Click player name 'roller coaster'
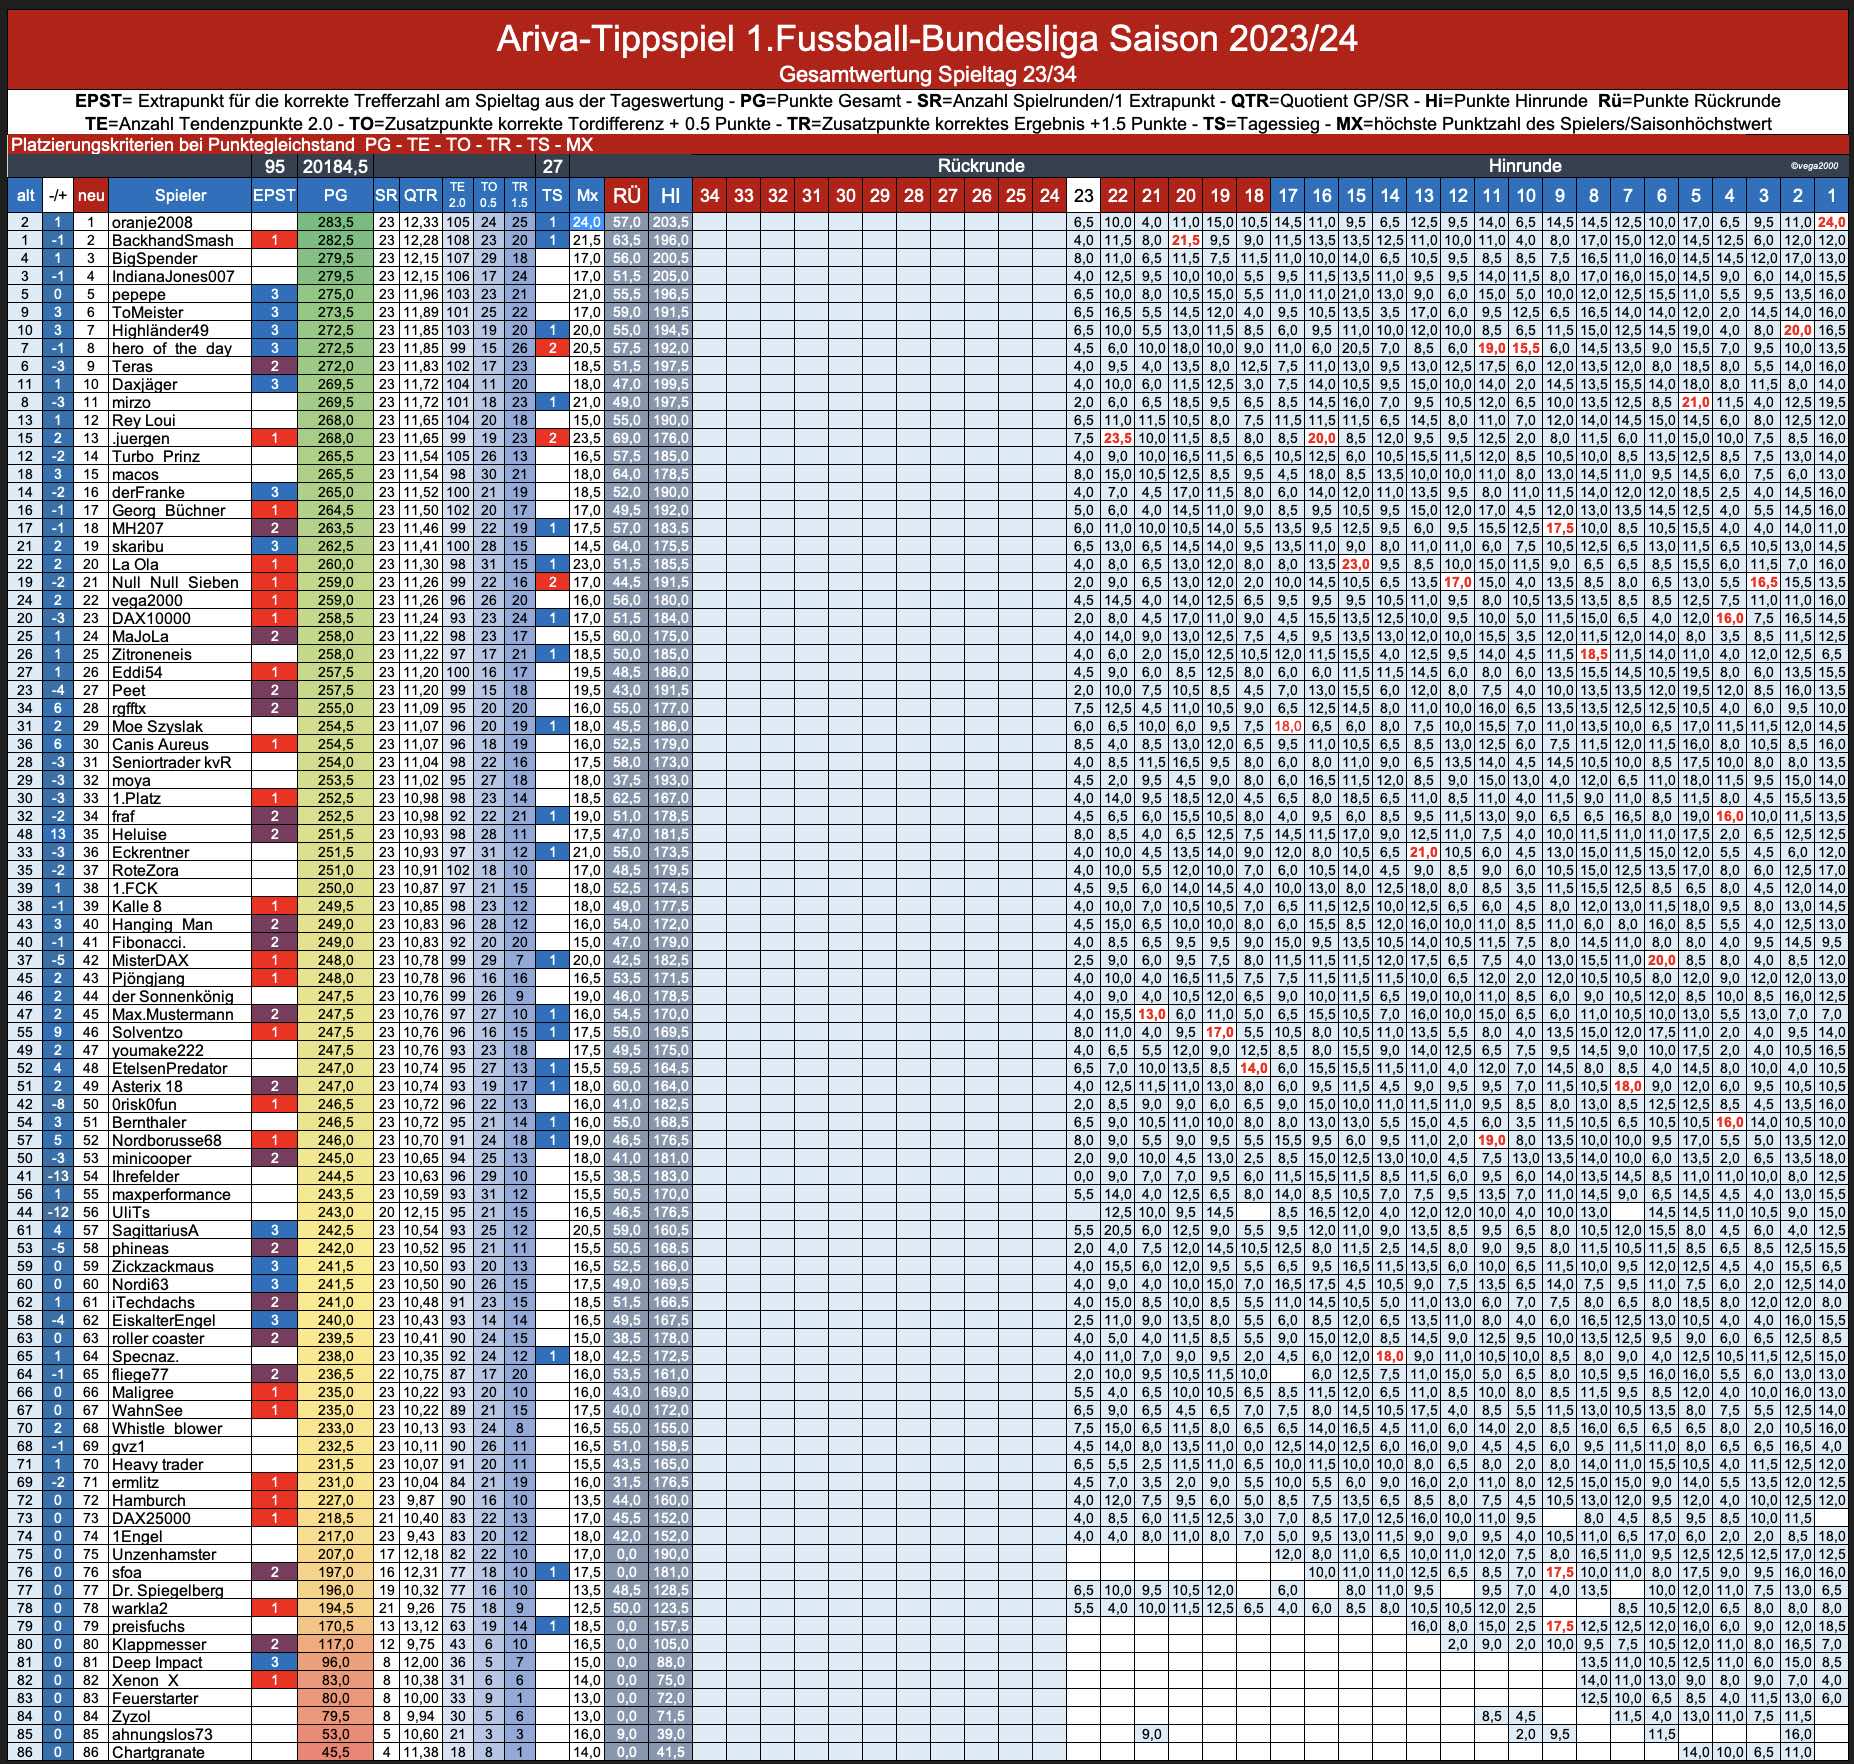 click(x=158, y=1338)
